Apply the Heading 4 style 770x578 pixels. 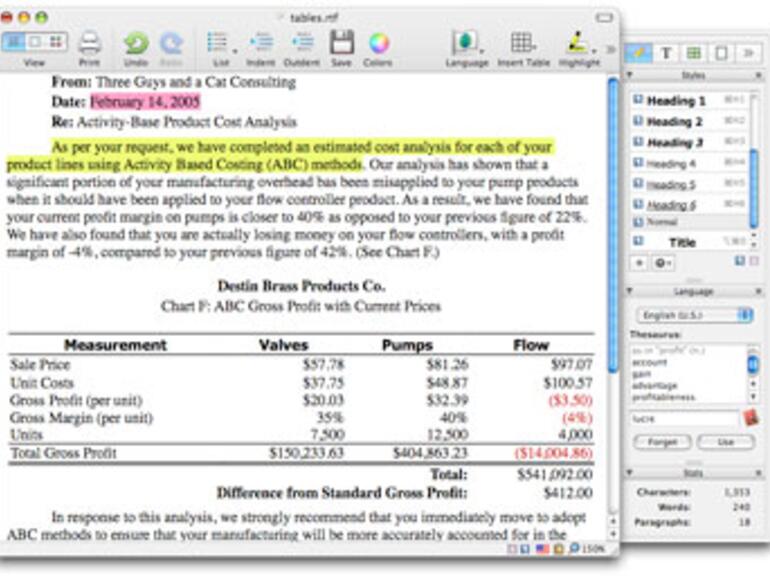point(688,164)
